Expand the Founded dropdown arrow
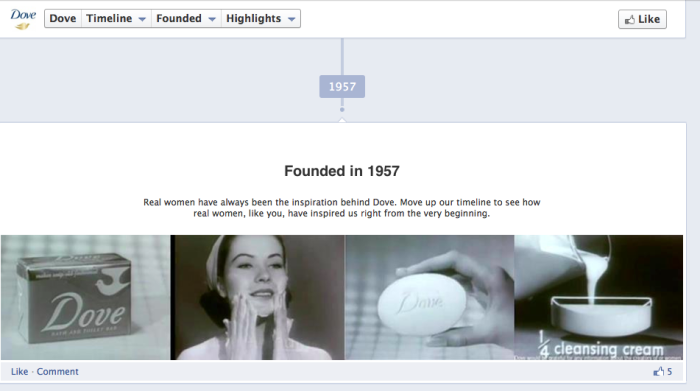The width and height of the screenshot is (700, 391). tap(212, 19)
